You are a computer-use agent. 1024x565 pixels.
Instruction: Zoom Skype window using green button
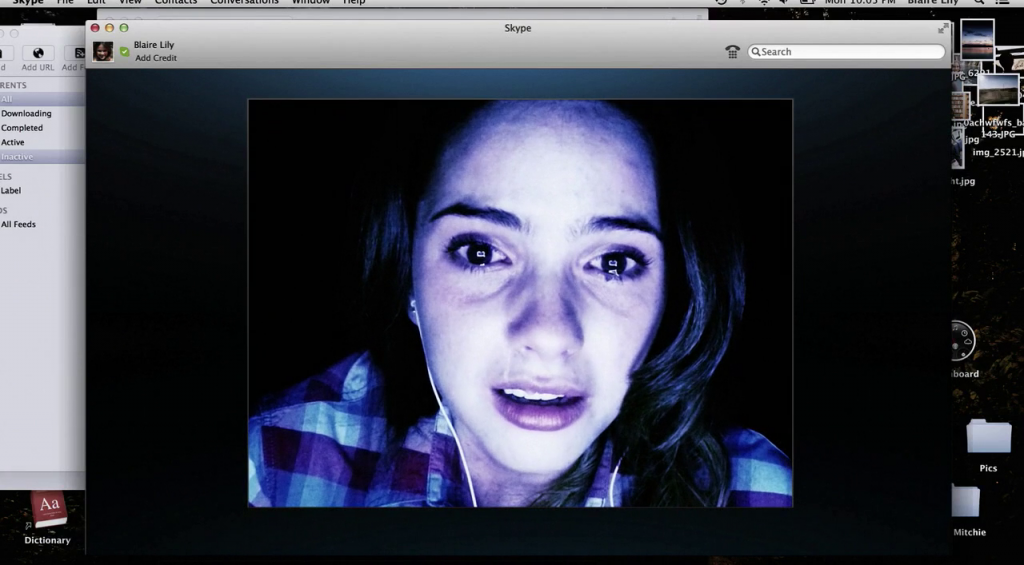[x=123, y=27]
